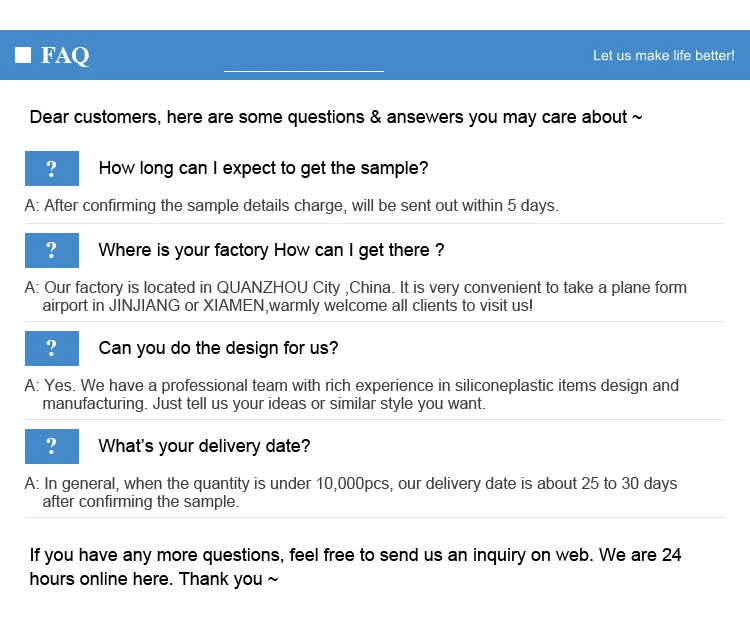Click the question mark icon for factory question
Viewport: 750px width, 638px height.
[x=51, y=250]
